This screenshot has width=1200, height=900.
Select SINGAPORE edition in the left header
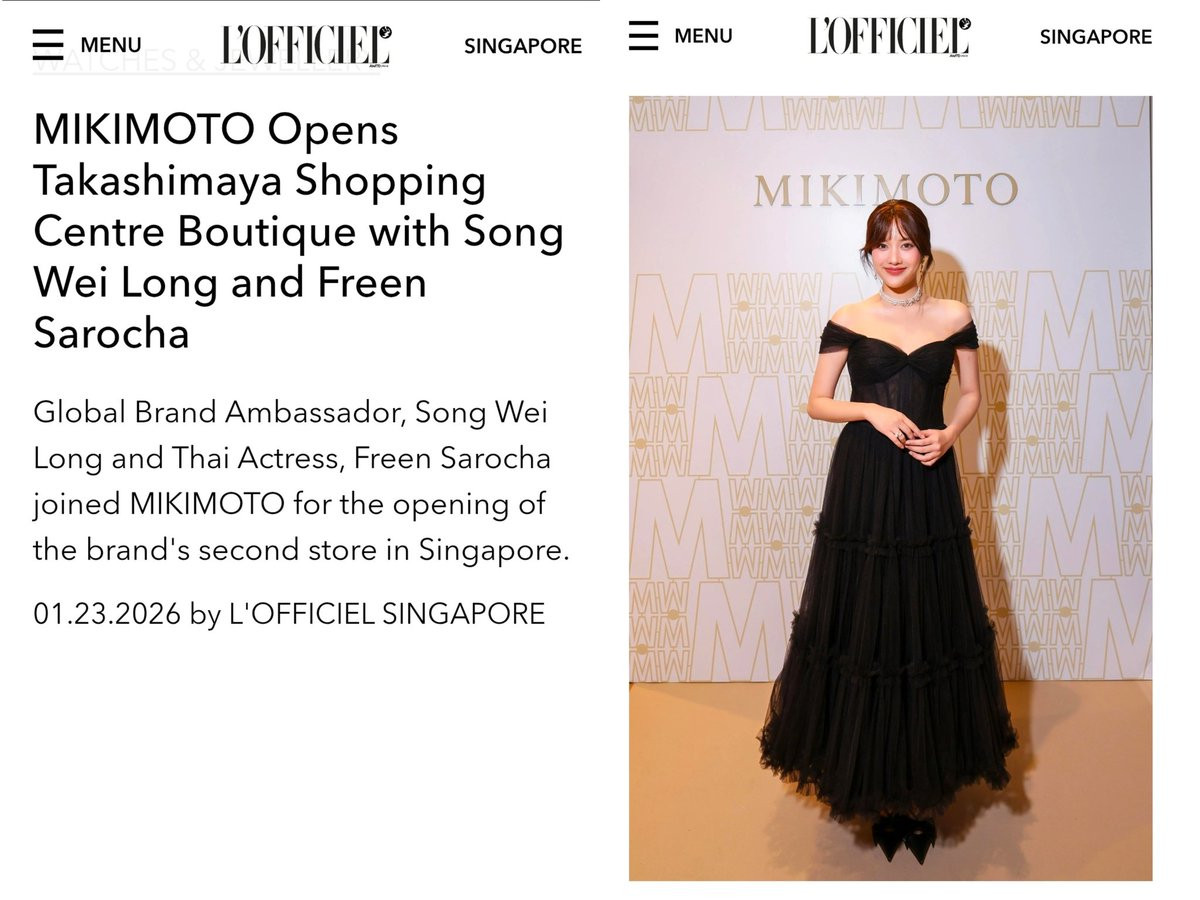pos(523,46)
